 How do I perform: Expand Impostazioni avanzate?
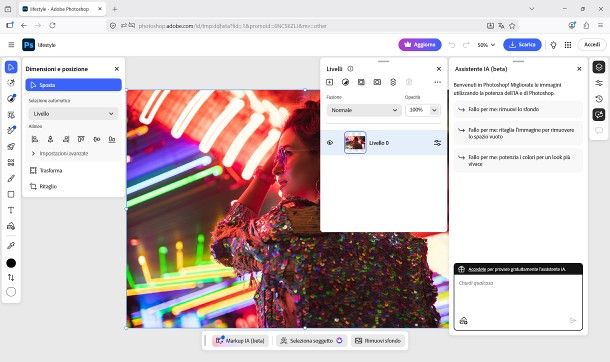[x=60, y=154]
